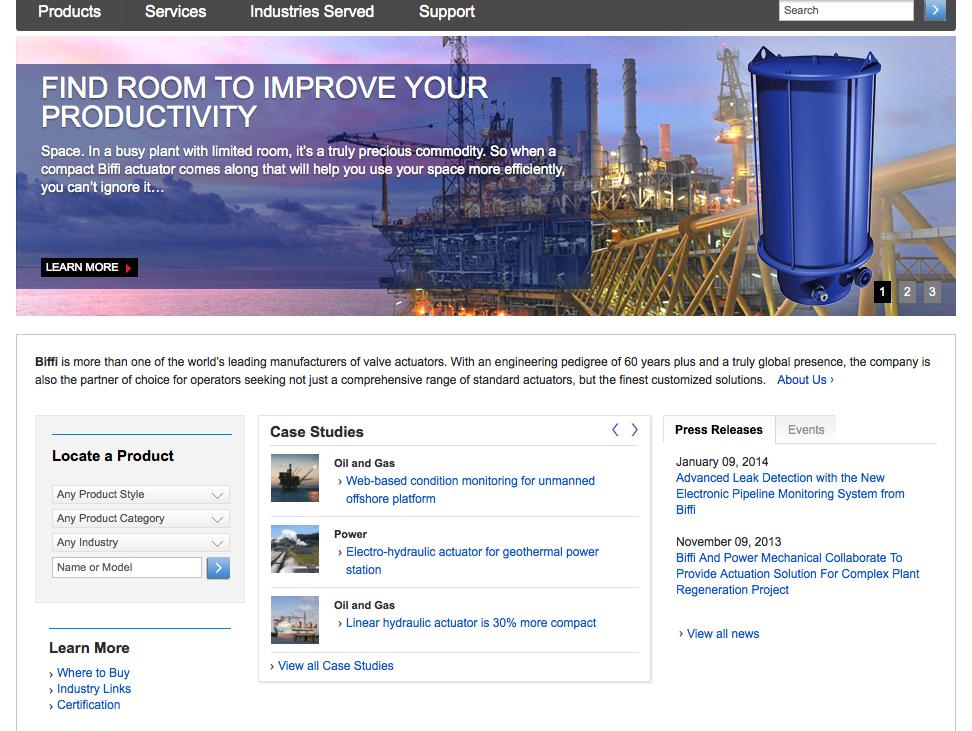Show next case studies with right chevron
972x731 pixels.
point(634,430)
